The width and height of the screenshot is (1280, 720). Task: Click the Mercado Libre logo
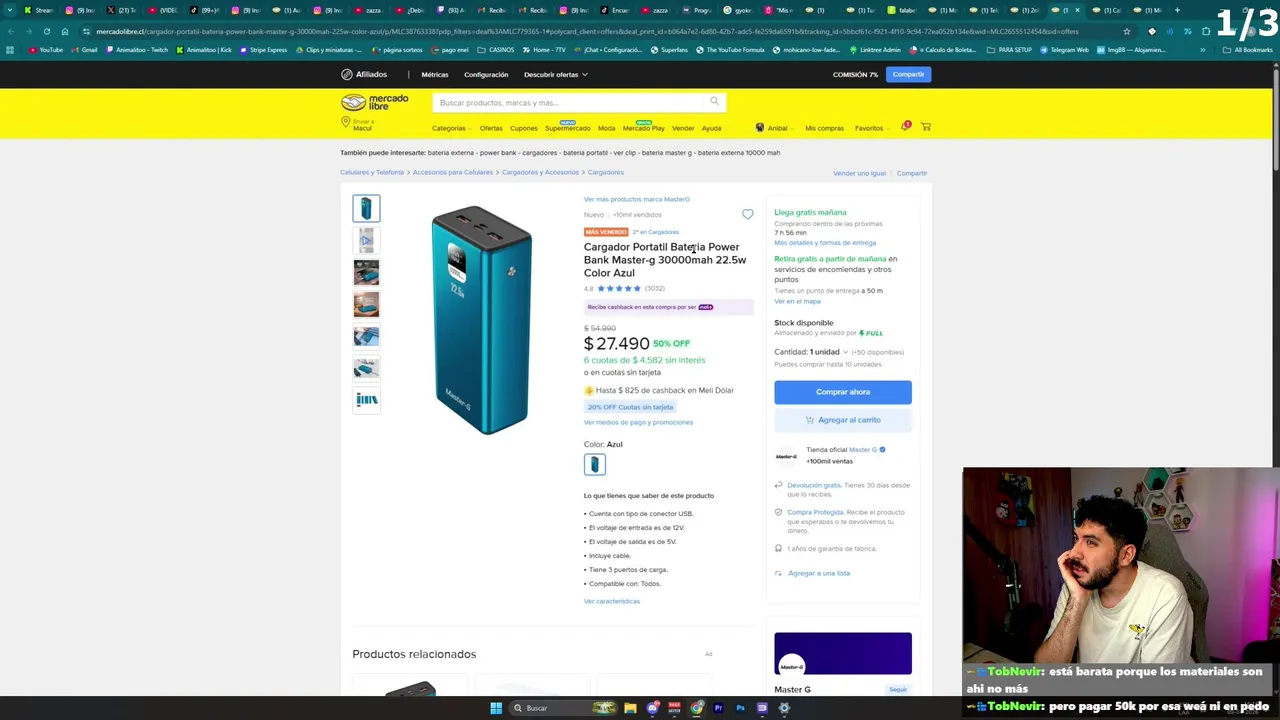pos(374,102)
